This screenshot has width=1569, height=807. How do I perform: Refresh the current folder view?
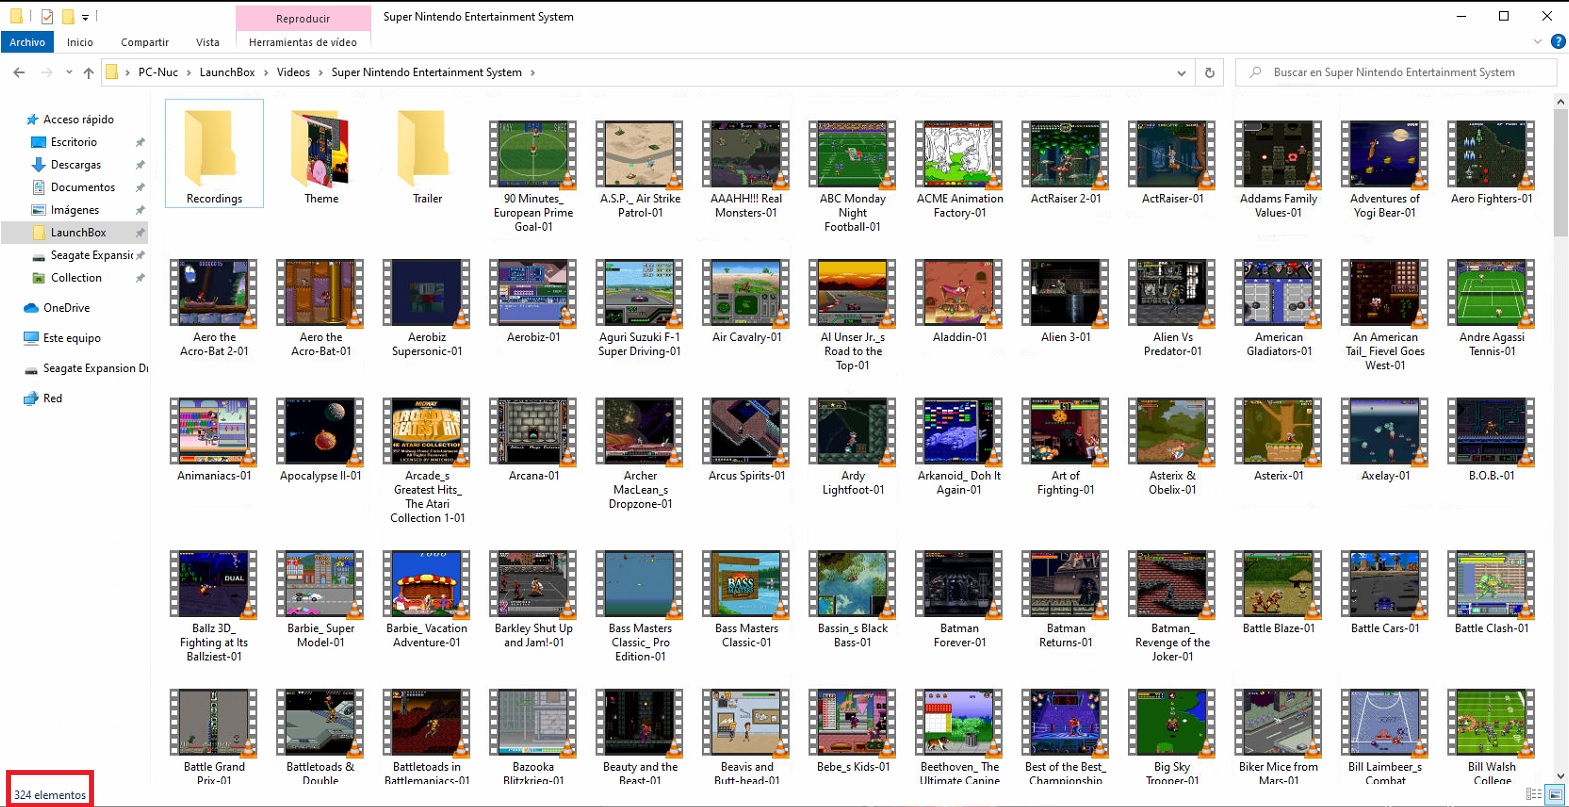1209,72
